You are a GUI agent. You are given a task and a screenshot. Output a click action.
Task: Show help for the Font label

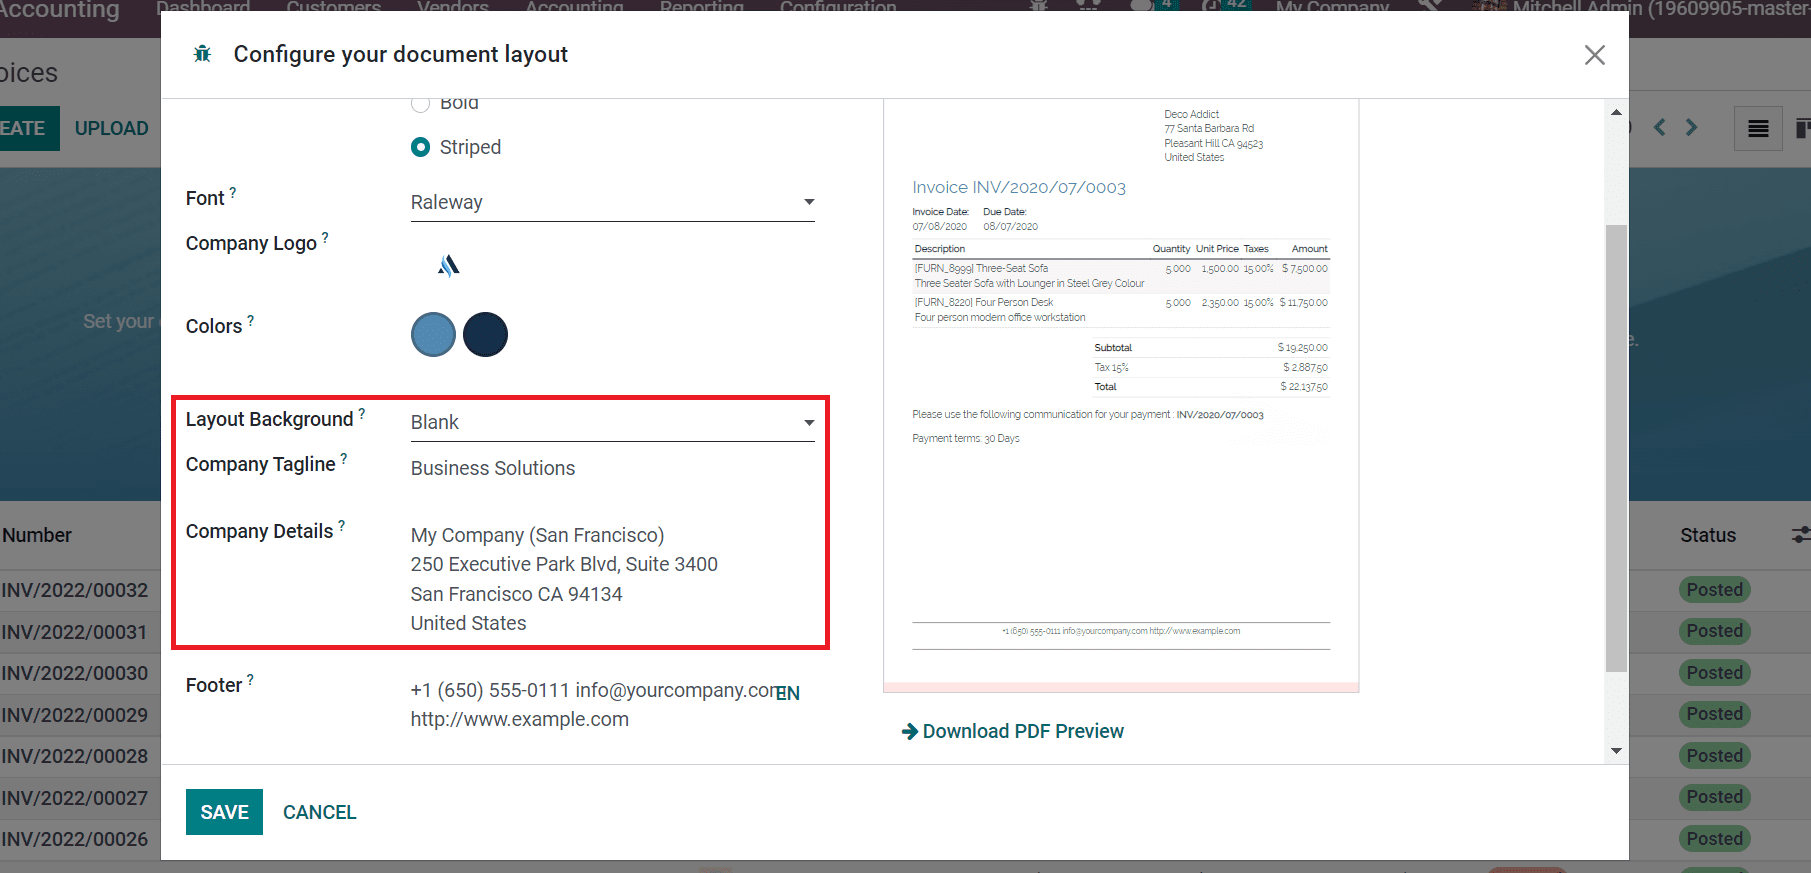(x=233, y=192)
